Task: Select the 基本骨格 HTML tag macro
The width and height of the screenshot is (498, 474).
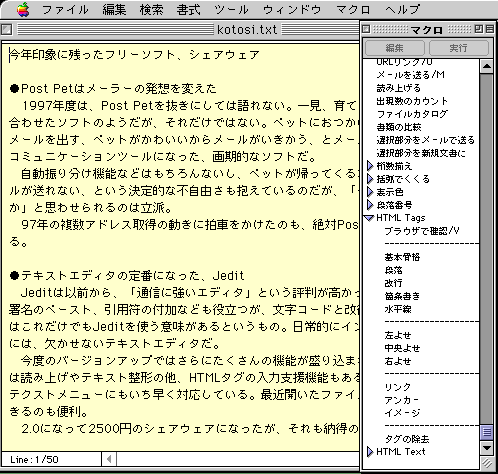Action: click(402, 257)
